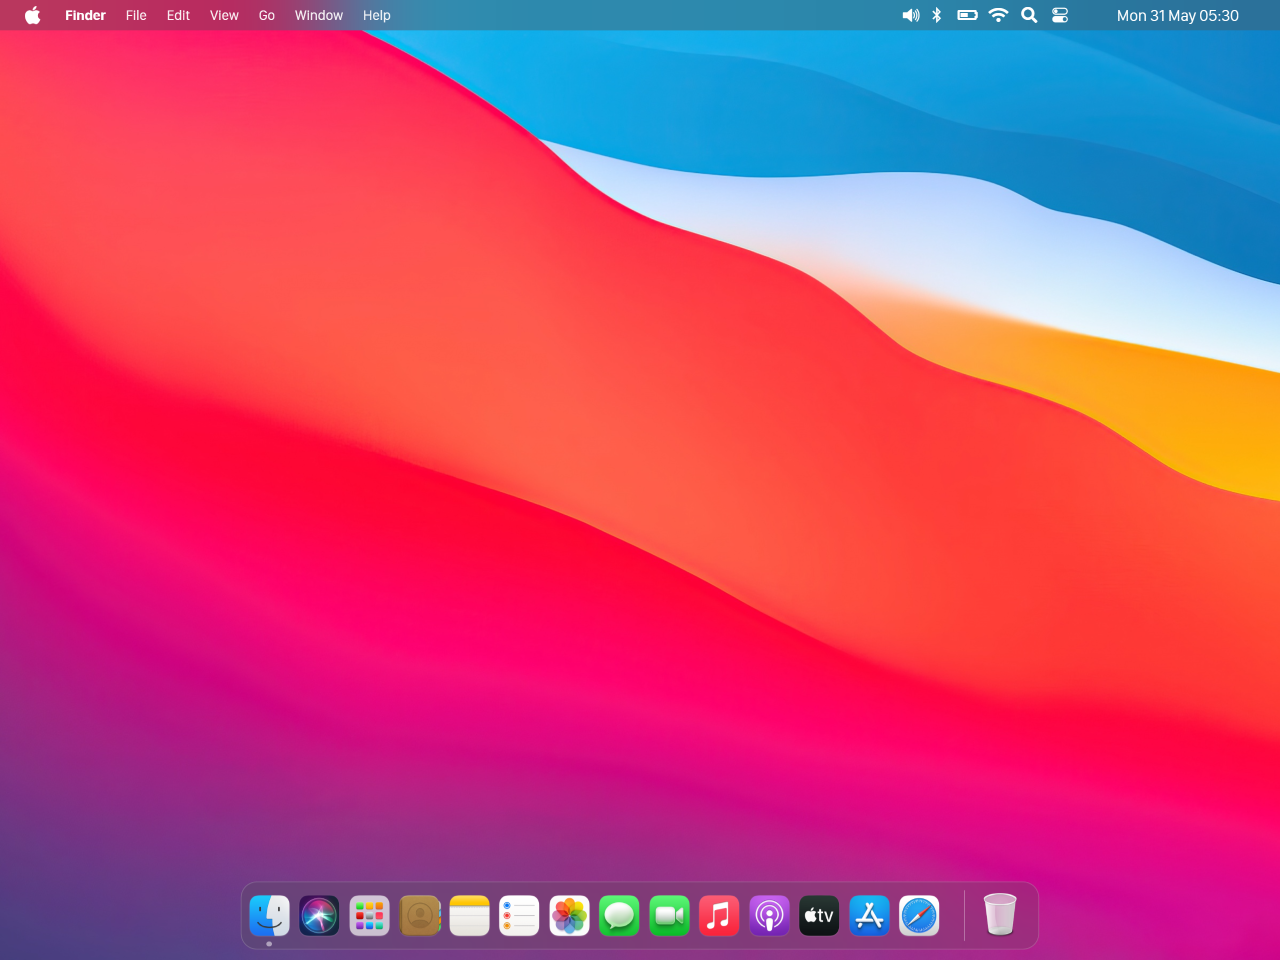Screen dimensions: 1280x960
Task: Open Control Center in menu bar
Action: tap(1060, 15)
